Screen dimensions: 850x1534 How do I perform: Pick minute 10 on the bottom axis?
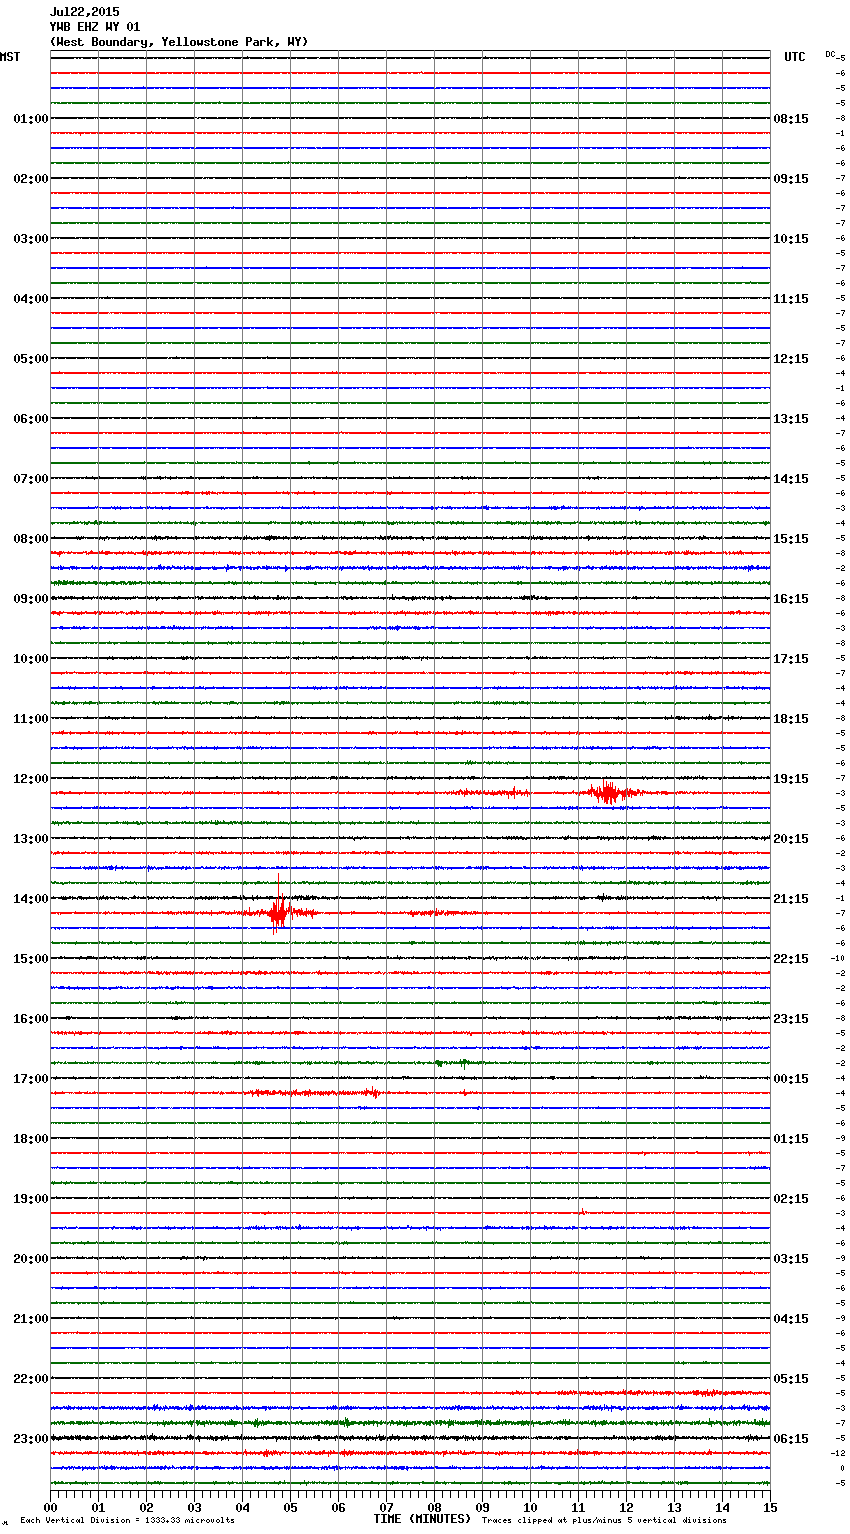point(531,1508)
